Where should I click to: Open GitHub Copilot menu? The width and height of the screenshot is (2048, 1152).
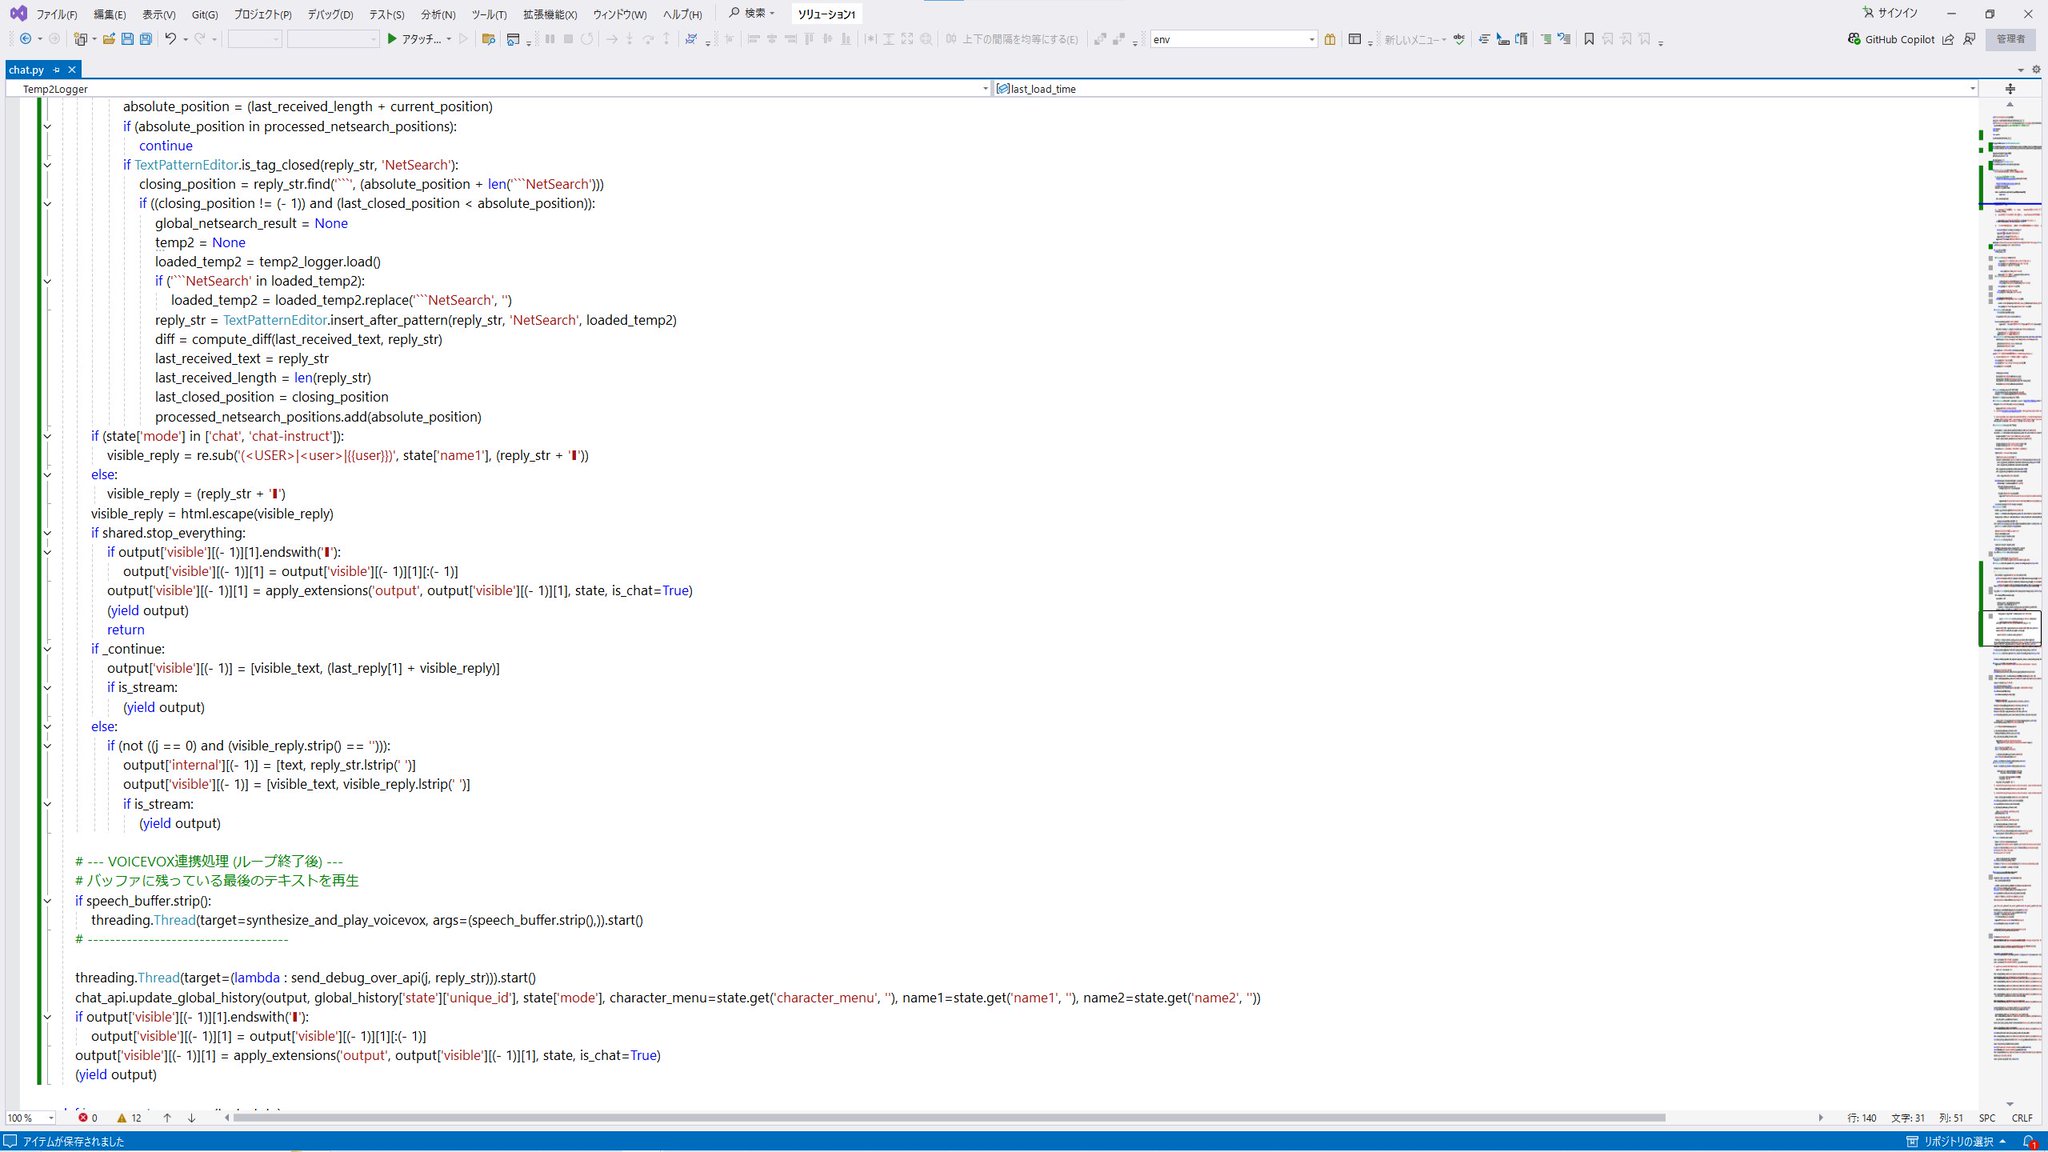coord(1891,39)
